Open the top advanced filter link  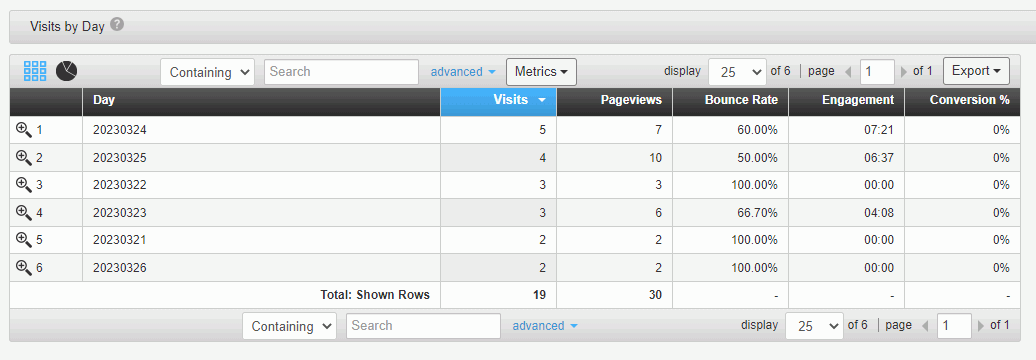tap(463, 72)
